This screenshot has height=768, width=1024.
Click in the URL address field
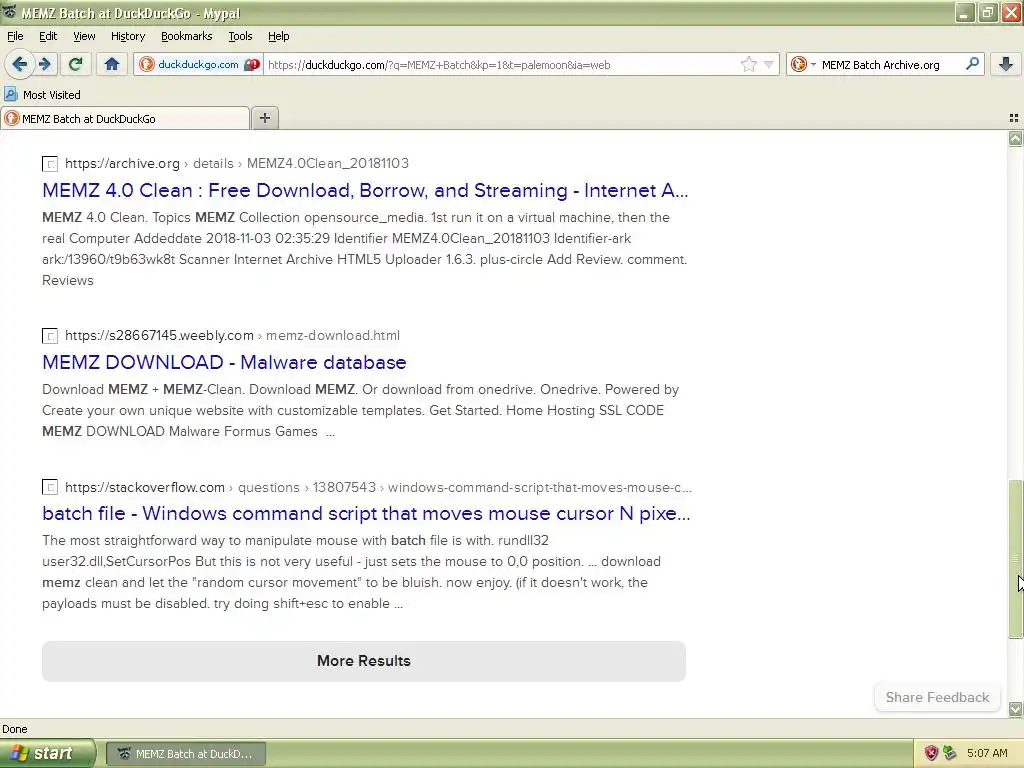[500, 64]
